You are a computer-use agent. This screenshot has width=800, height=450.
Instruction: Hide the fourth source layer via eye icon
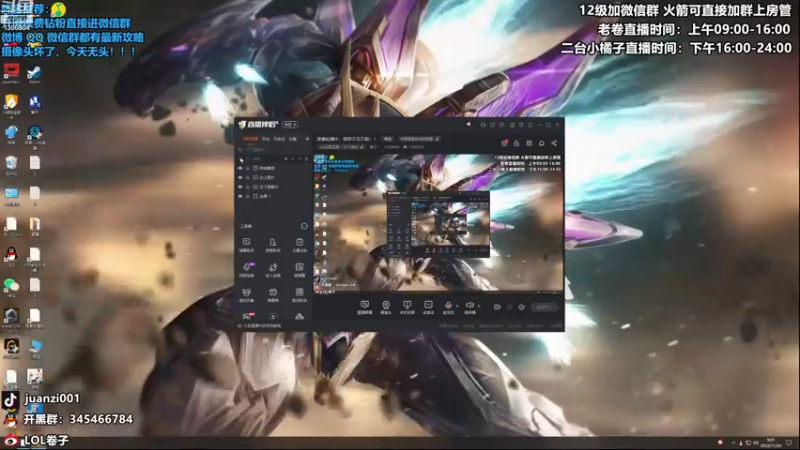[240, 196]
